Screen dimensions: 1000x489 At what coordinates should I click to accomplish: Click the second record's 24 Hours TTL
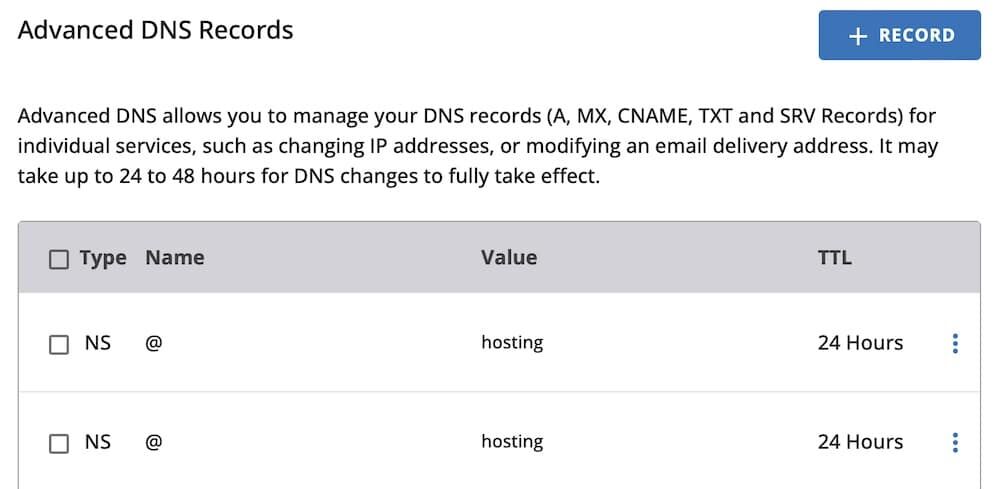click(x=860, y=442)
